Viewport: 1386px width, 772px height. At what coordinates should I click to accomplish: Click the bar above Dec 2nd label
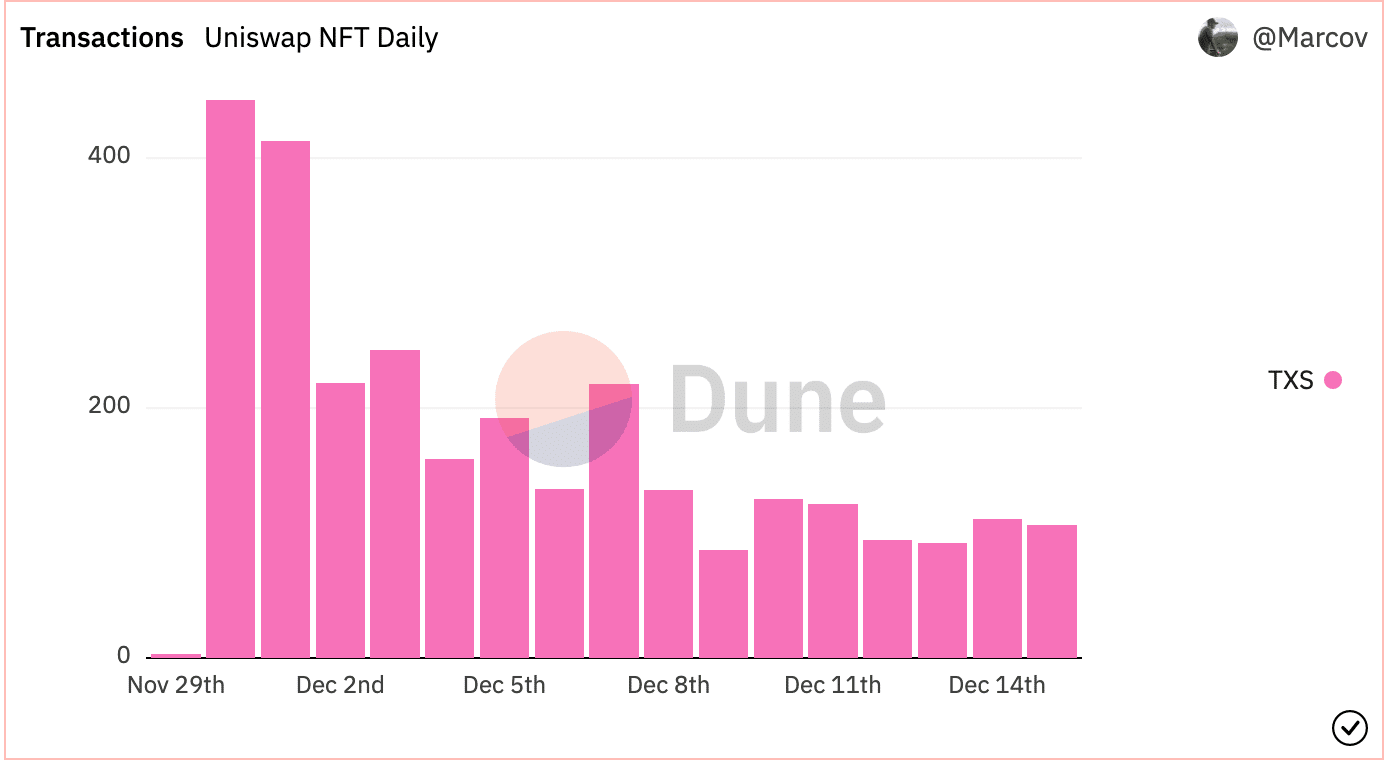[340, 520]
